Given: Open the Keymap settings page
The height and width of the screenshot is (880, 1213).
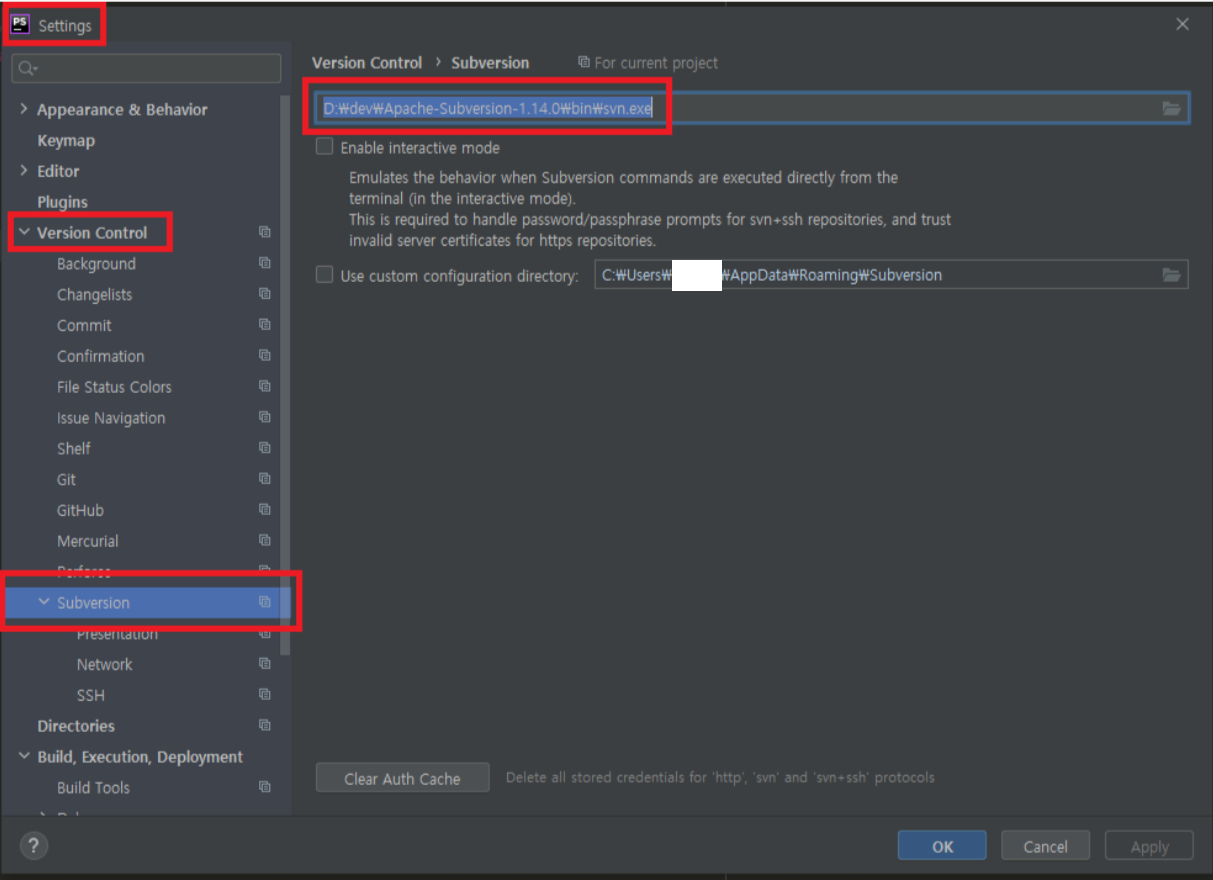Looking at the screenshot, I should click(x=66, y=140).
